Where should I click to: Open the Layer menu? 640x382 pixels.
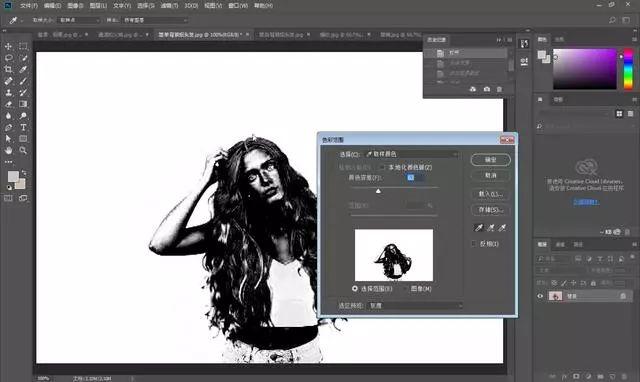click(x=98, y=6)
